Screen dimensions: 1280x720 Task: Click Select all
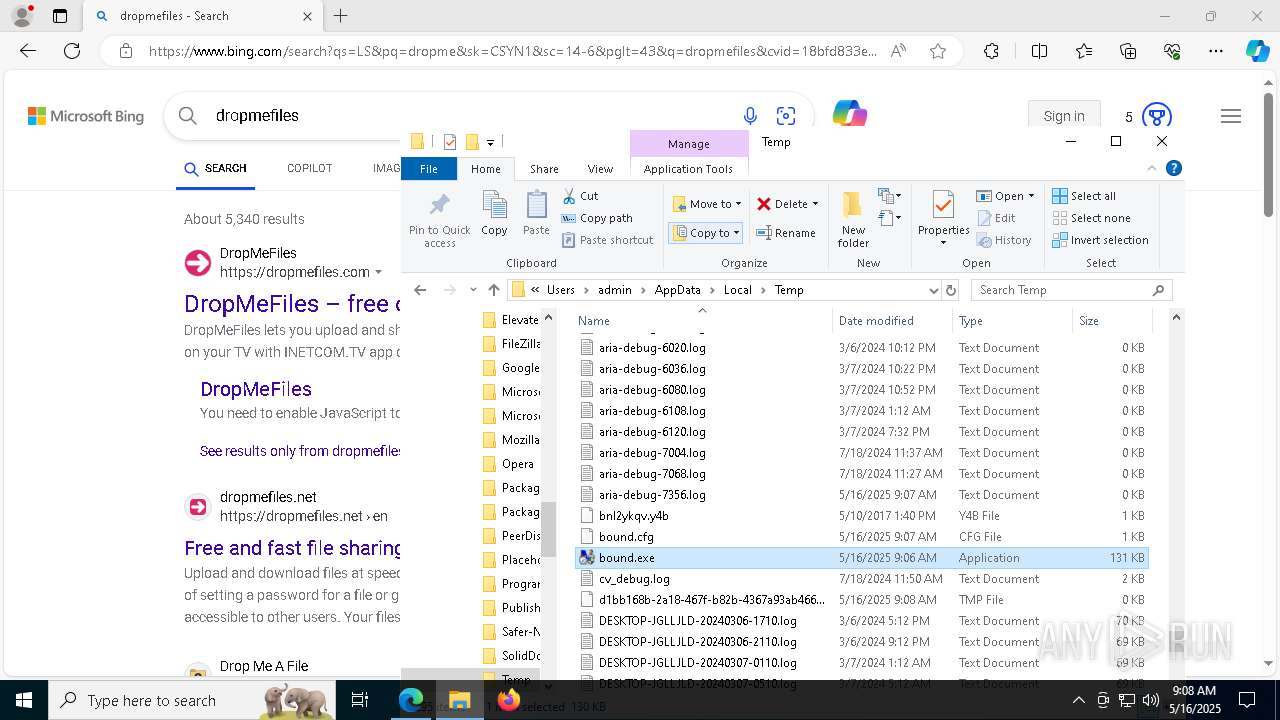(x=1084, y=196)
